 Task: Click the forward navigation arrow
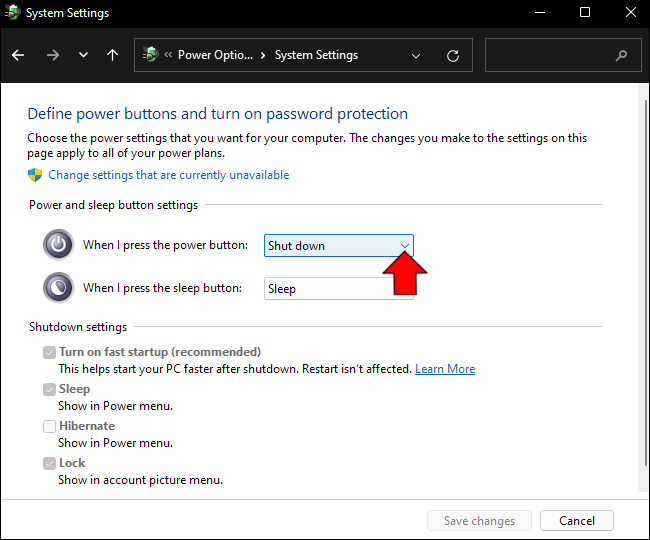point(52,56)
